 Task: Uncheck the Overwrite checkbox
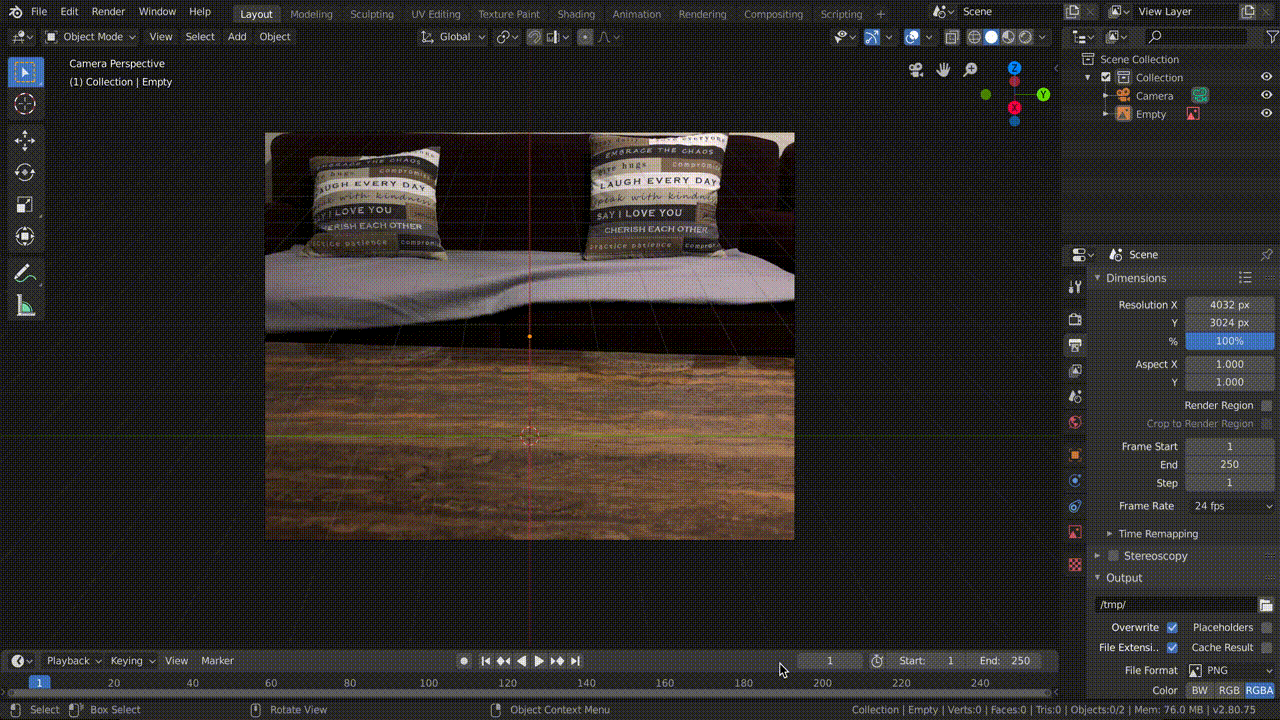click(x=1172, y=627)
